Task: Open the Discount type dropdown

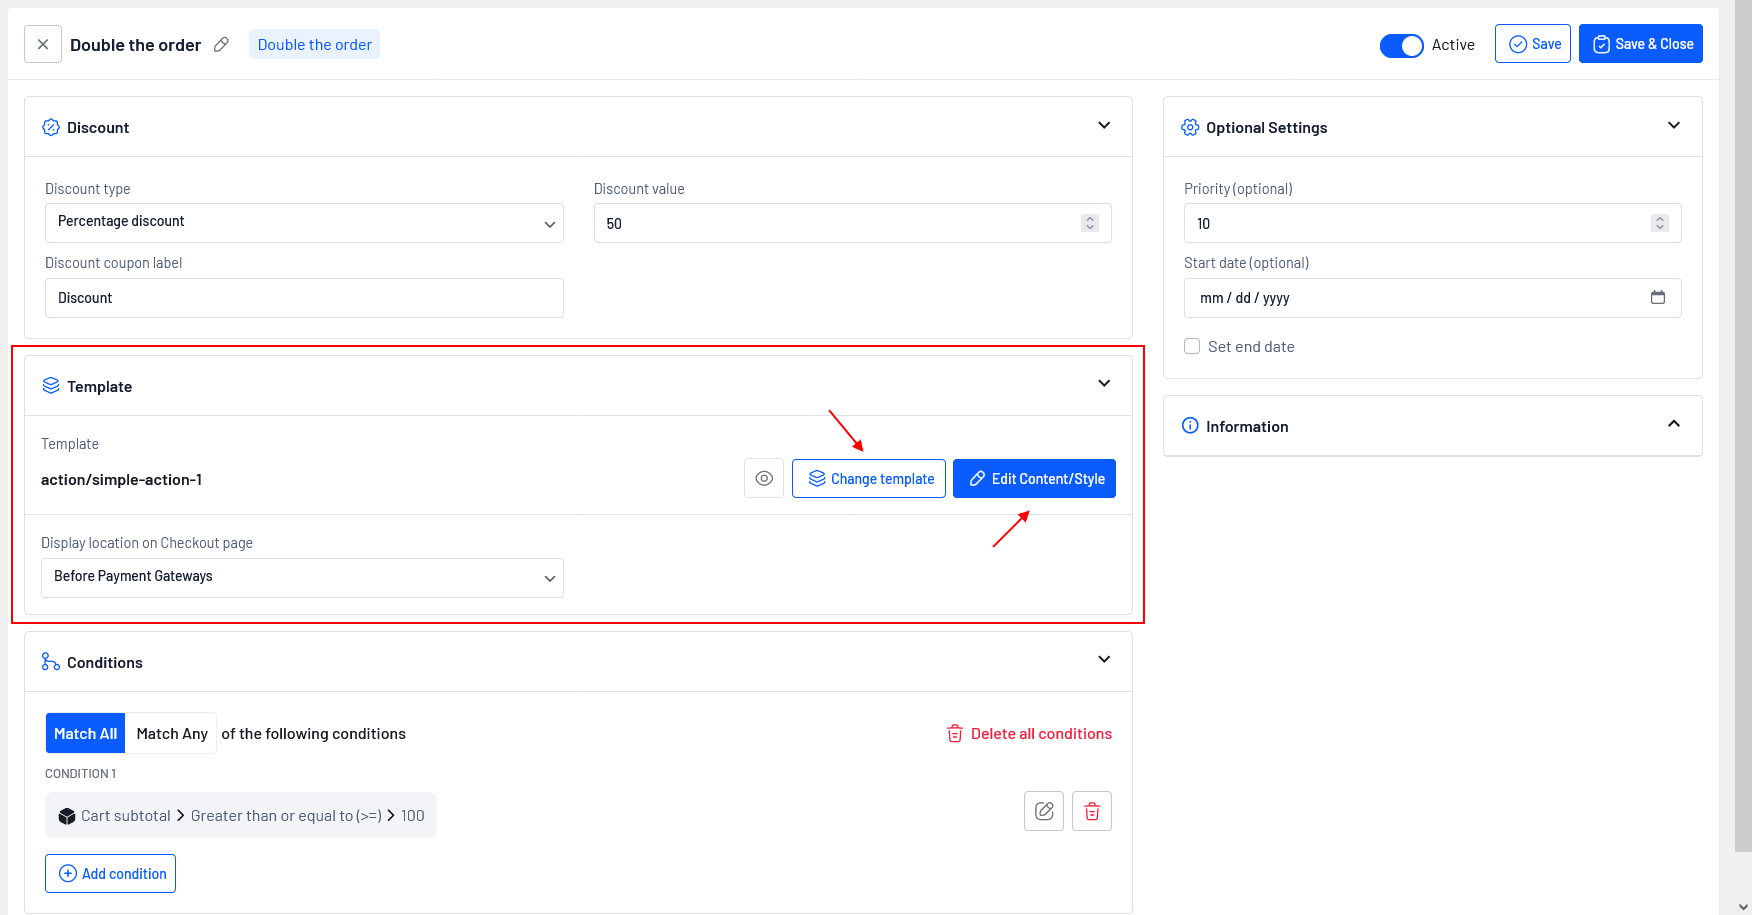Action: 304,222
